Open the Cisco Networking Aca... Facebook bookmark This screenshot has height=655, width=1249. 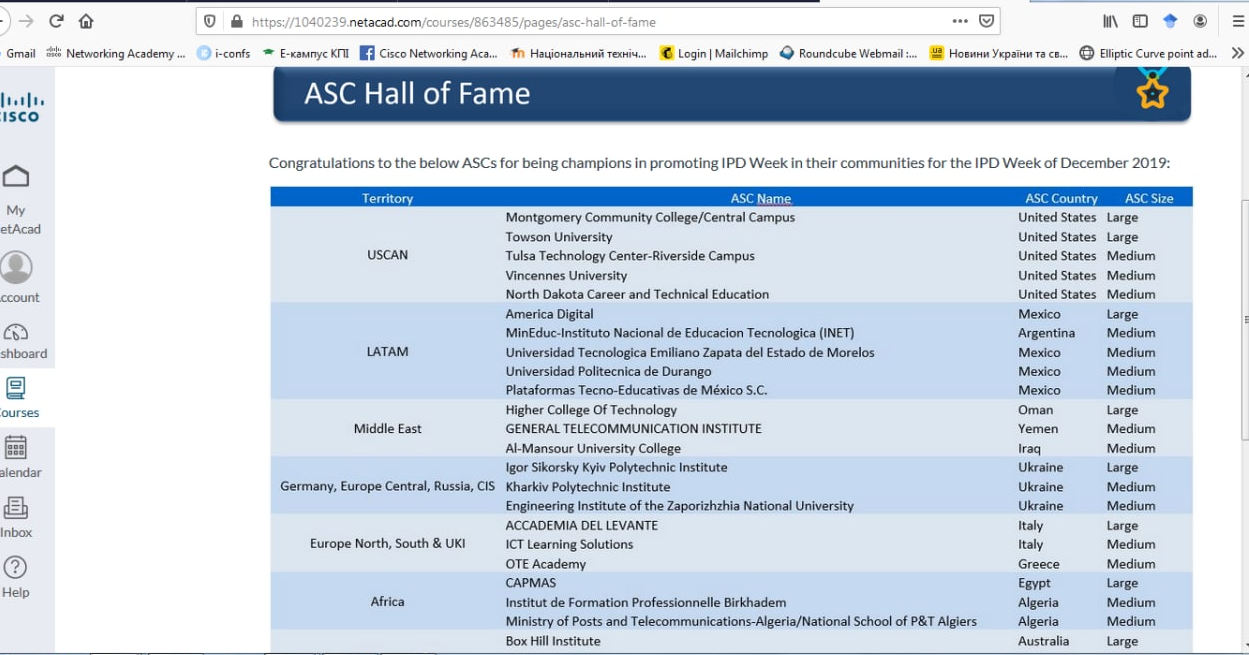coord(428,54)
